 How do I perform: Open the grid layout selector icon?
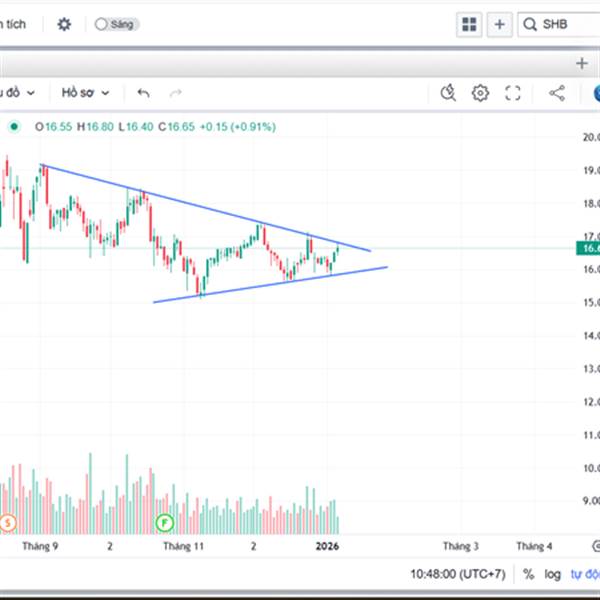pyautogui.click(x=468, y=24)
